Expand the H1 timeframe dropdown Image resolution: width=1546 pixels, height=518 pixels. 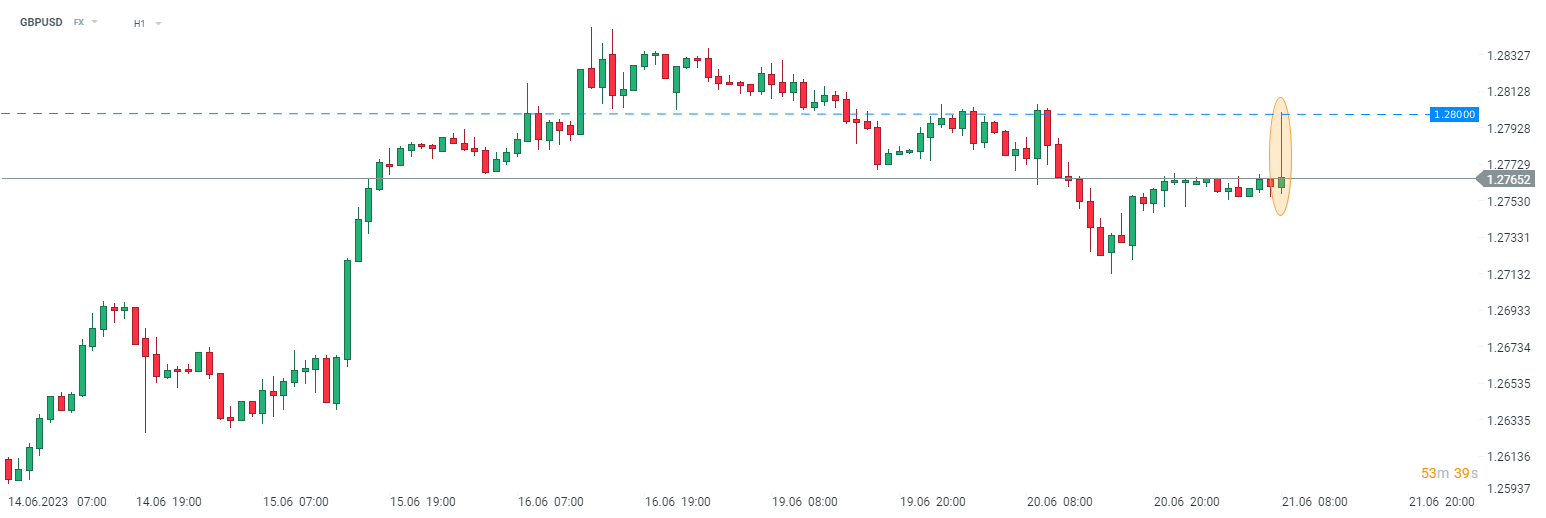coord(147,23)
